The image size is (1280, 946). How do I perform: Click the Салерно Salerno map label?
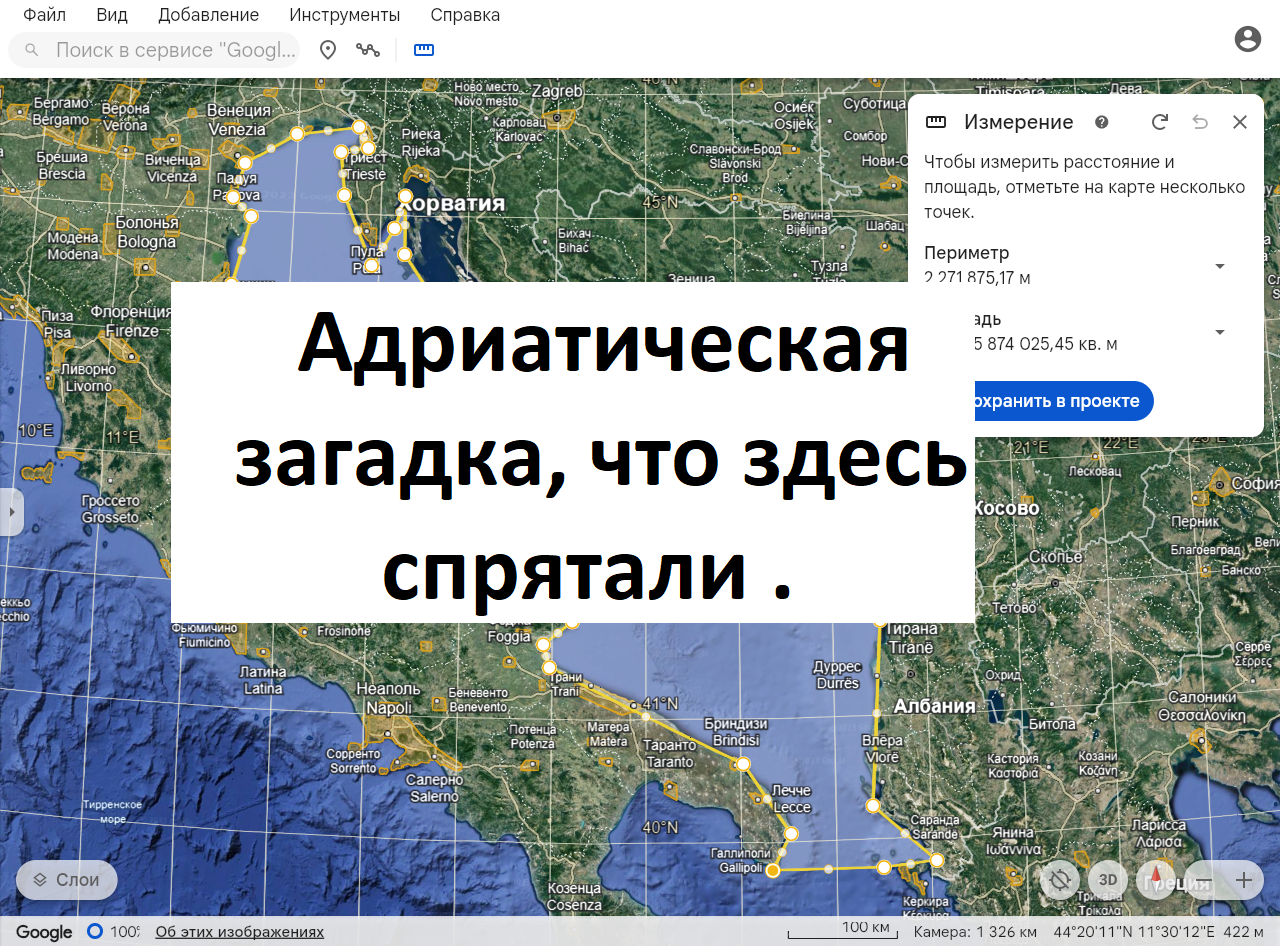435,788
